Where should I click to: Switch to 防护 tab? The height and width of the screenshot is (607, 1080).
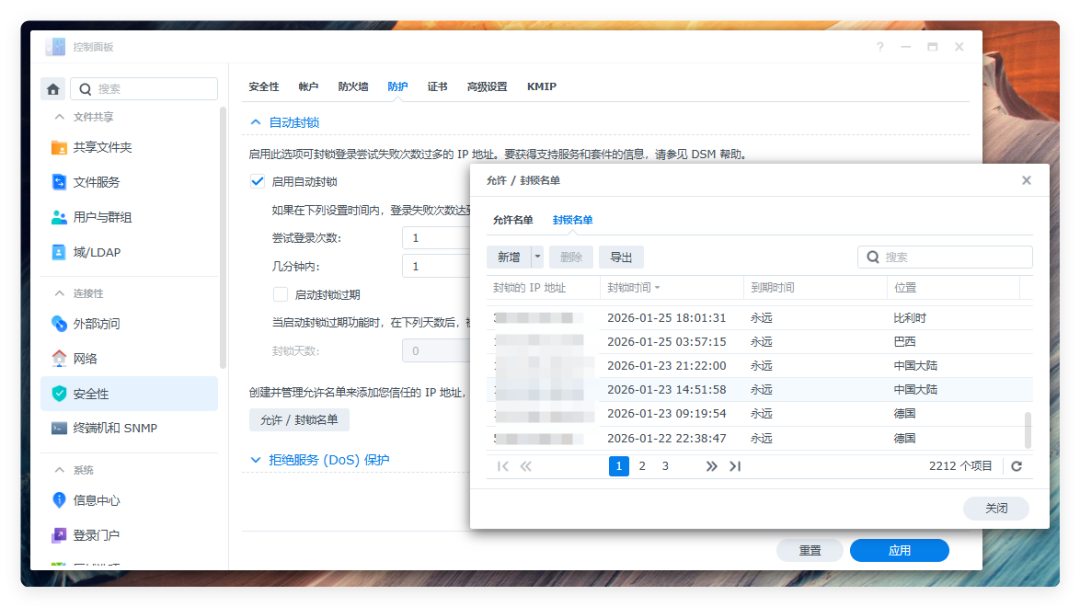(397, 87)
